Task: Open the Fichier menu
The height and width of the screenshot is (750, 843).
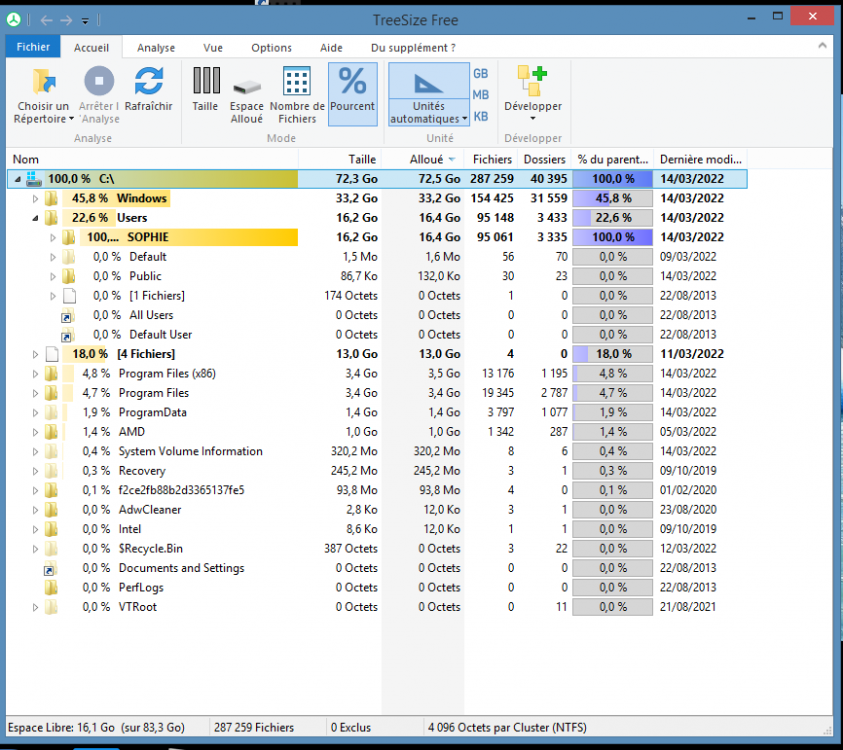Action: (x=33, y=47)
